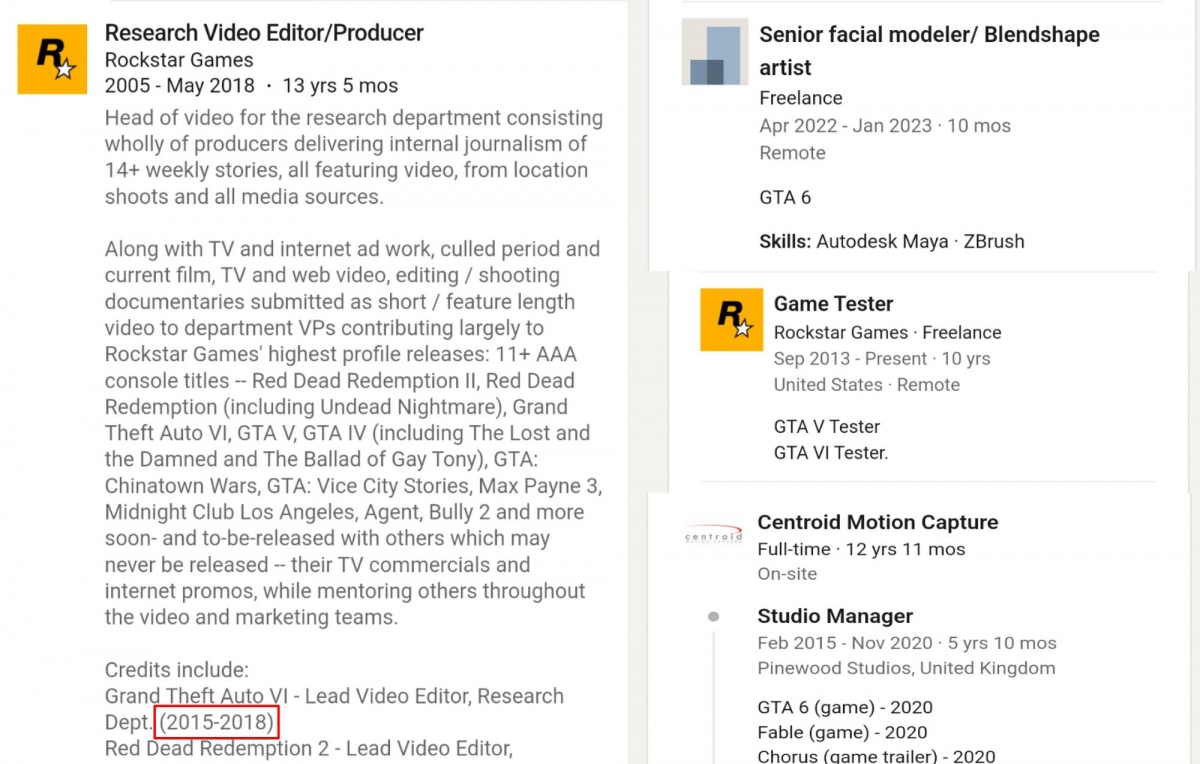Select 'Feb 2015 - Nov 2020 · 5 yrs 10 mos'

click(906, 643)
